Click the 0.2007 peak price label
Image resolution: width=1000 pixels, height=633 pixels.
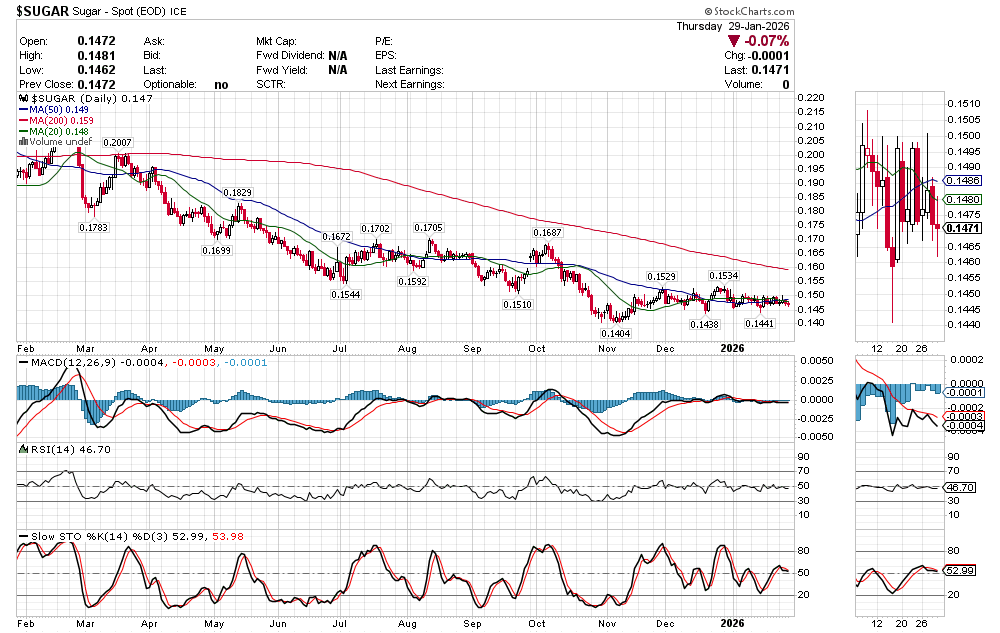click(117, 144)
